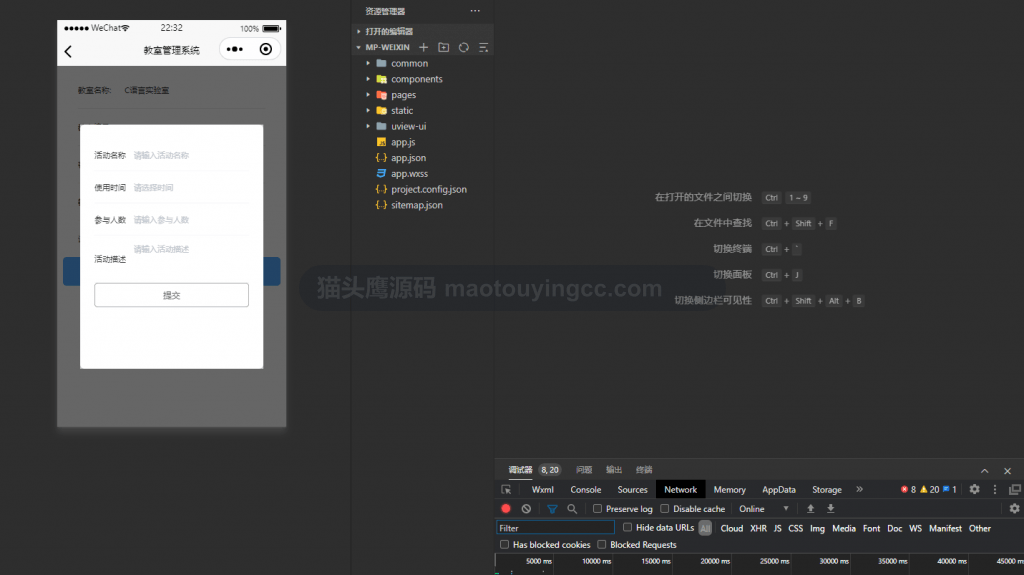
Task: Open the 输出 panel tab
Action: coord(614,470)
